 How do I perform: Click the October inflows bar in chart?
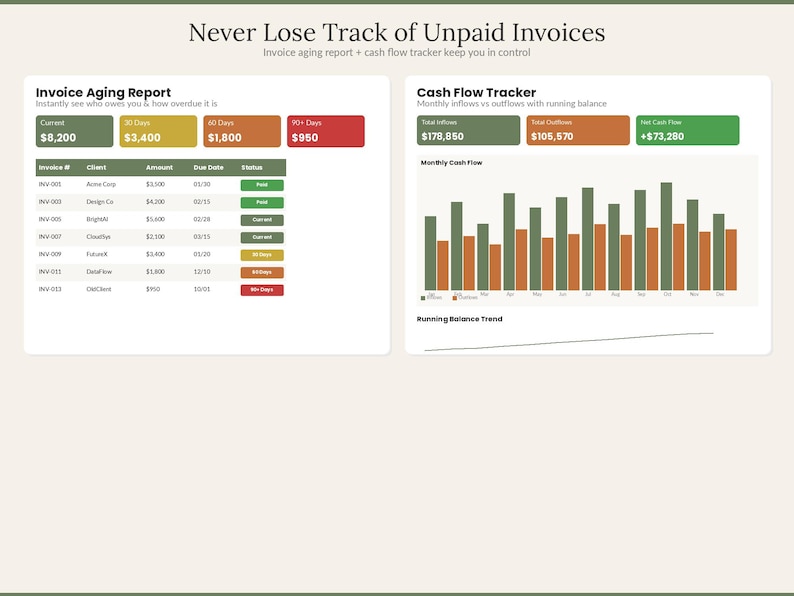[x=666, y=236]
